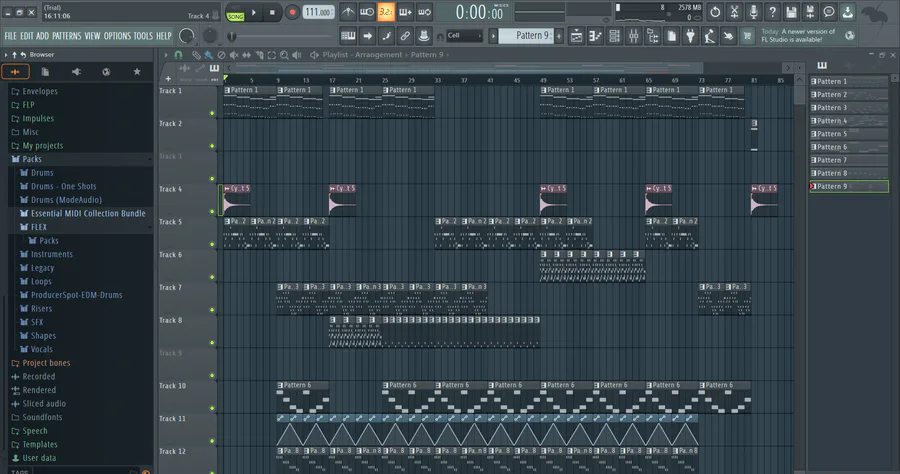The width and height of the screenshot is (900, 474).
Task: Click bar 17 on the playlist ruler
Action: (332, 80)
